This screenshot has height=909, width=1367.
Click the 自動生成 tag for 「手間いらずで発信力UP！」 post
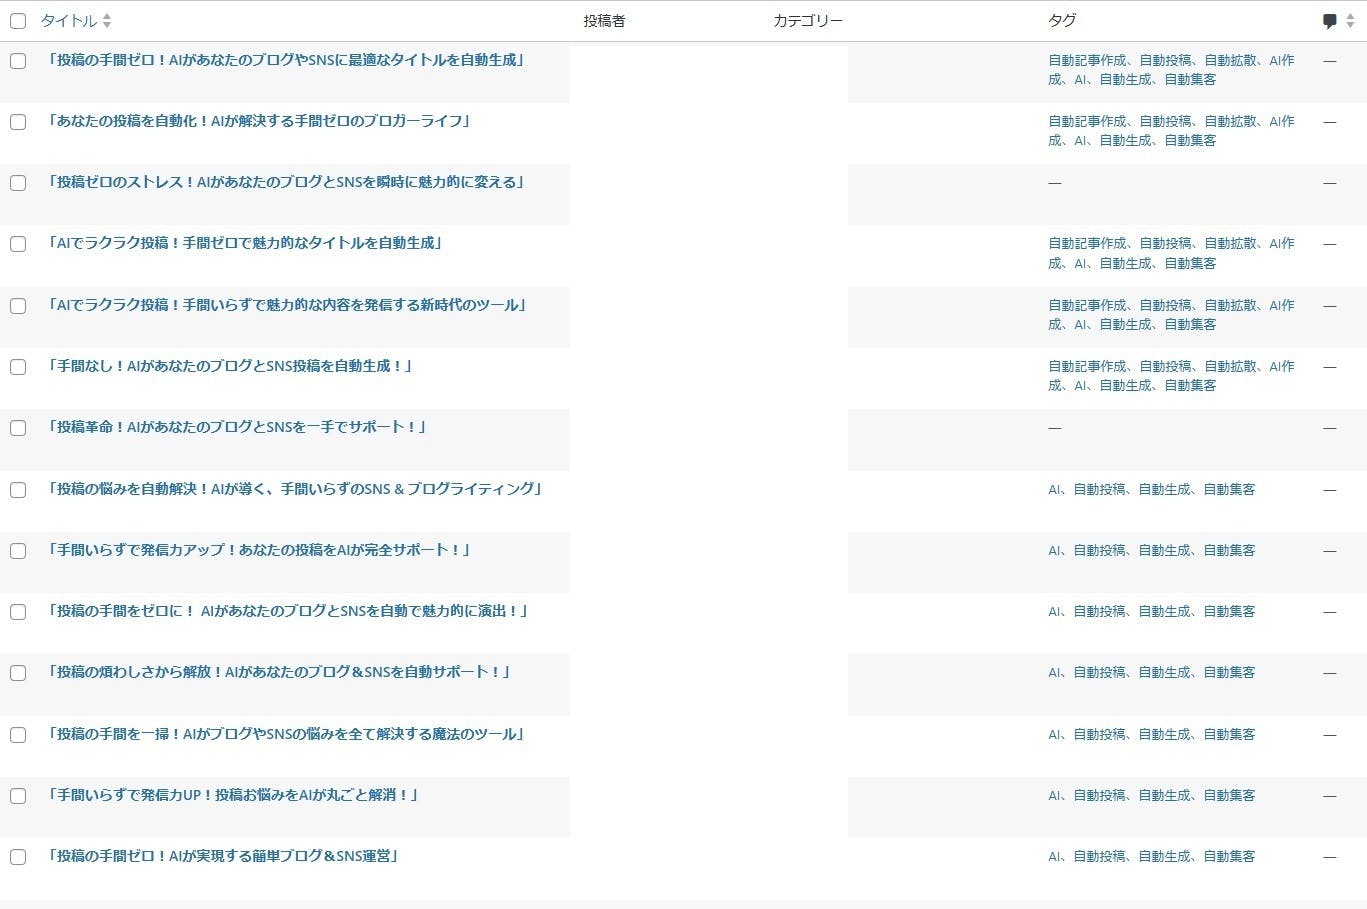[x=1164, y=795]
